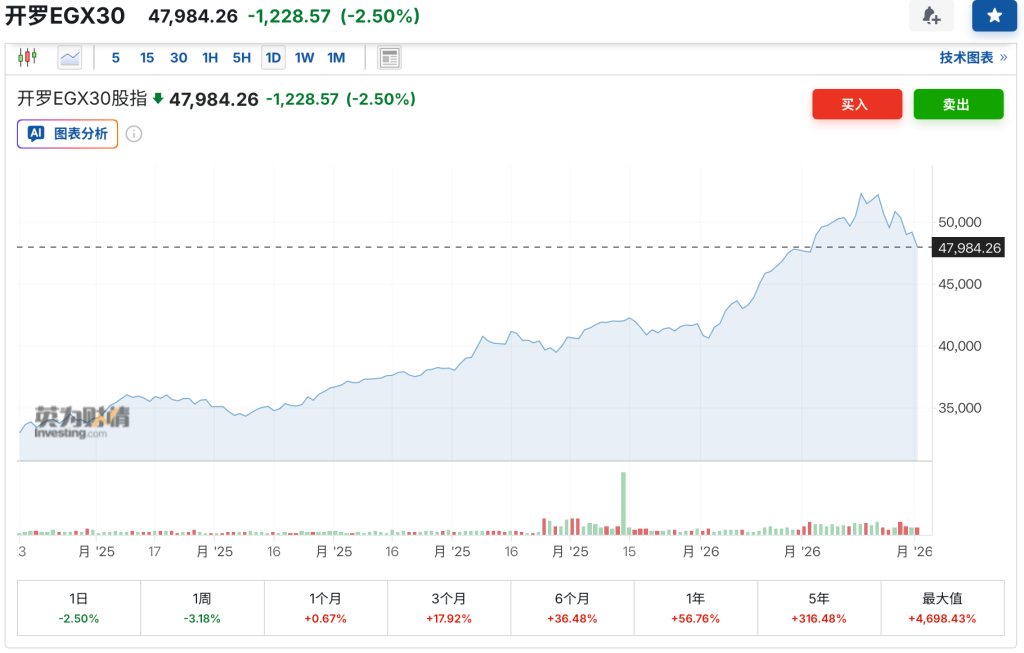Image resolution: width=1024 pixels, height=653 pixels.
Task: Open AI 图表分析 chart analysis
Action: (x=68, y=133)
